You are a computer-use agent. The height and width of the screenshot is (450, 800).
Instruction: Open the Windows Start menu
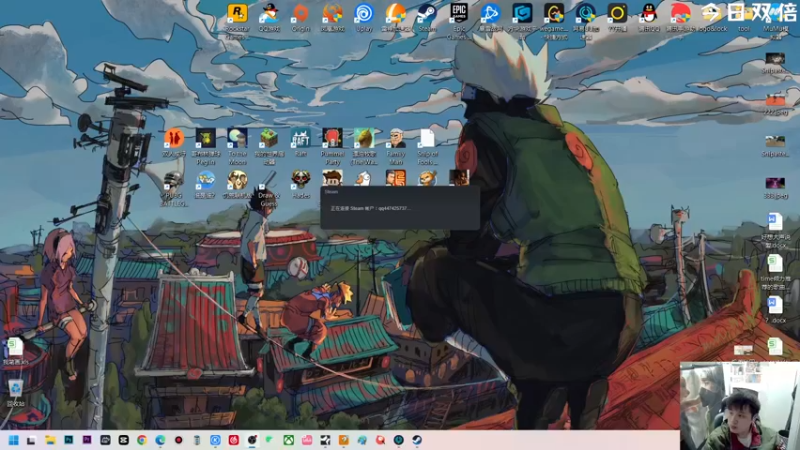[x=14, y=440]
